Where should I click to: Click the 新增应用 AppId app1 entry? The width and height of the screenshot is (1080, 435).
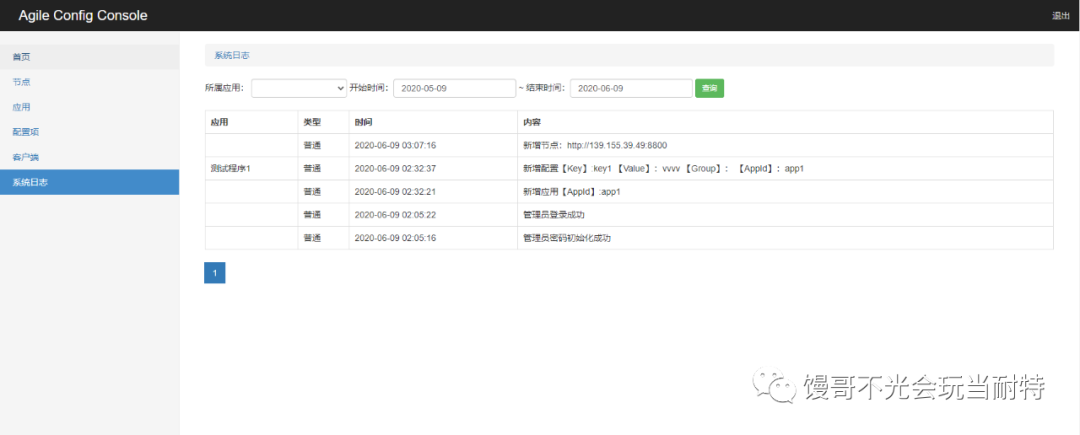(572, 192)
